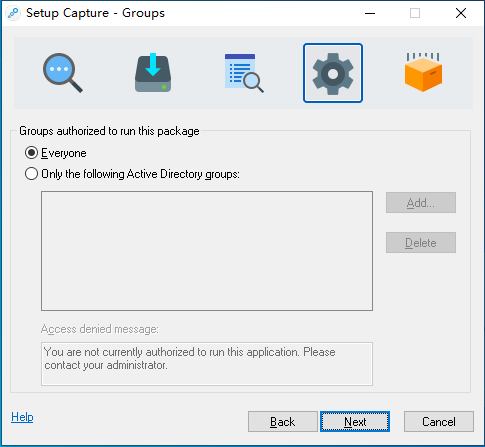Click the Setup Capture app icon in title bar
Image resolution: width=485 pixels, height=447 pixels.
pyautogui.click(x=13, y=13)
